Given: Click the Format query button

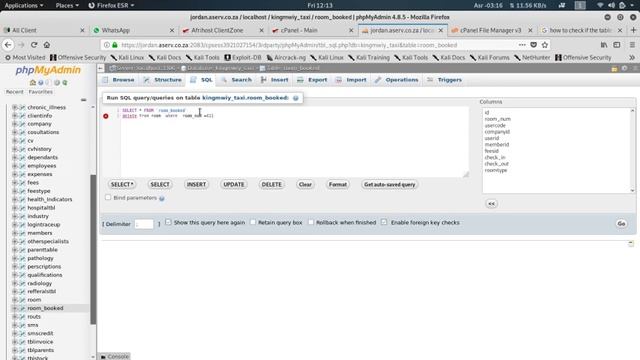Looking at the screenshot, I should (x=338, y=184).
